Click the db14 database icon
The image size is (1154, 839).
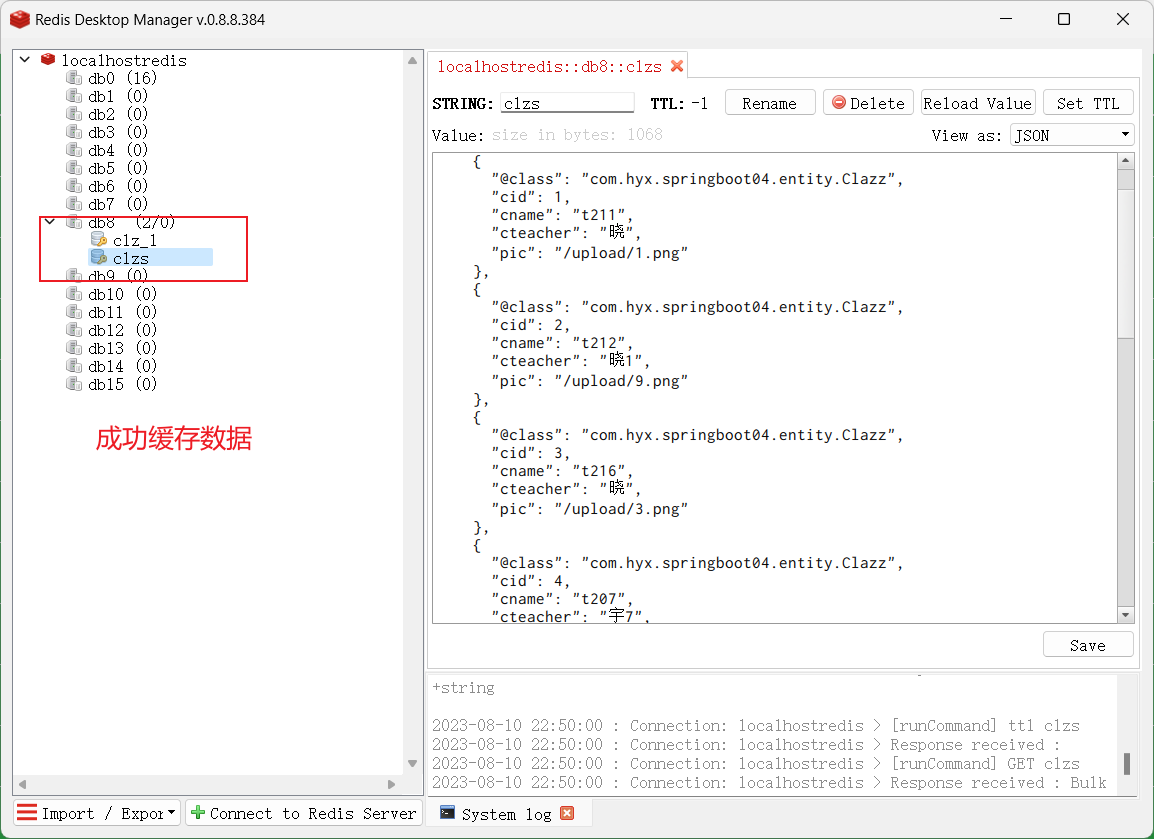point(74,367)
